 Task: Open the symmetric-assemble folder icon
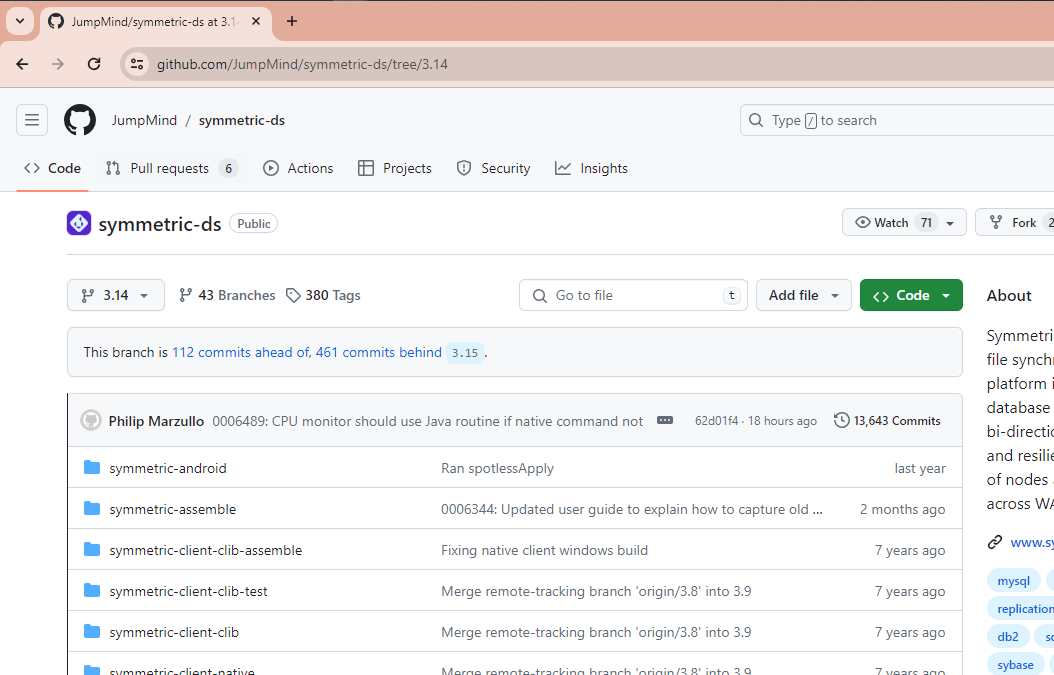pyautogui.click(x=92, y=509)
